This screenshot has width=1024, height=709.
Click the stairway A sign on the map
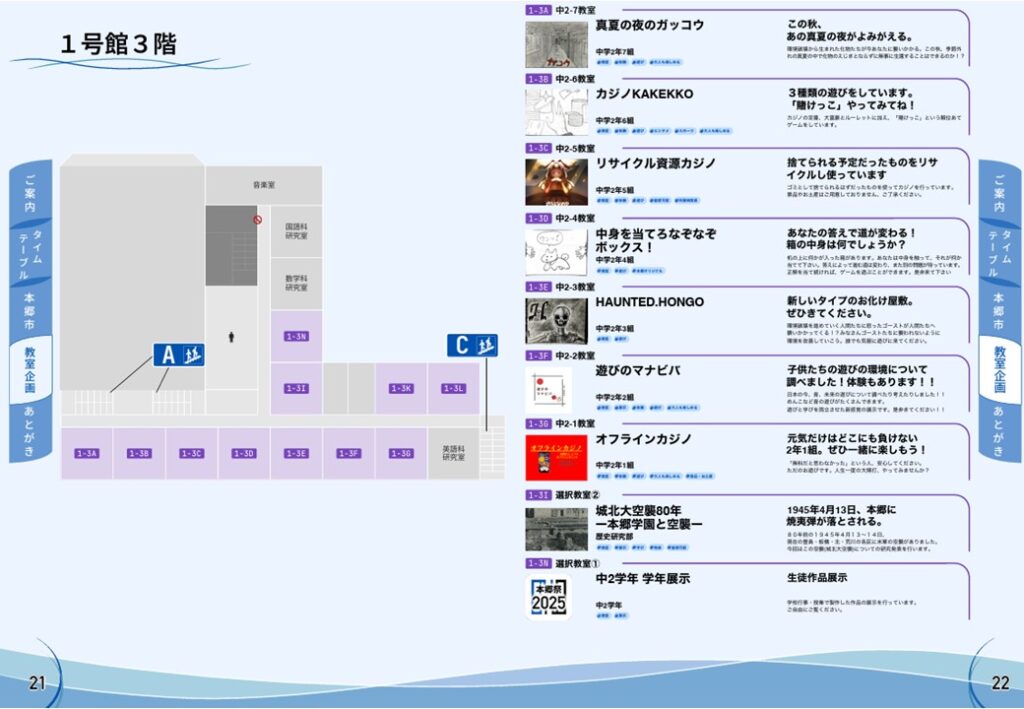click(x=178, y=354)
